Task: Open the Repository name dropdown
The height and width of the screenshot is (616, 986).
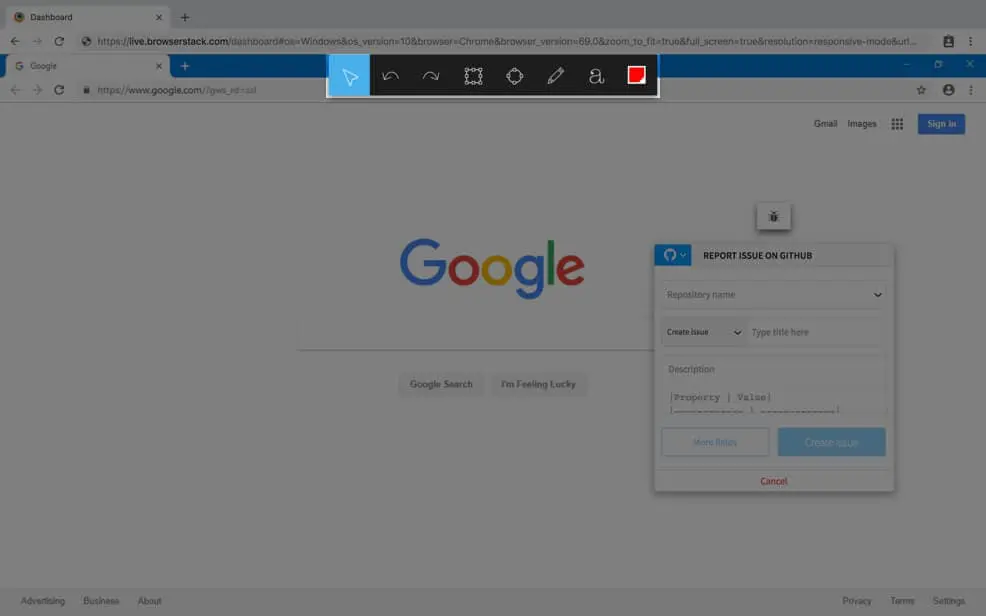Action: tap(774, 295)
